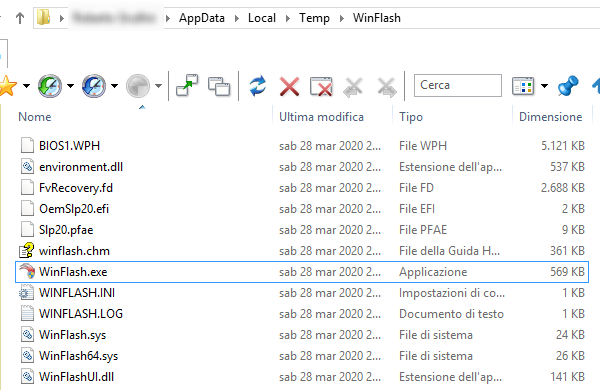
Task: Expand the chevron after AppData in path
Action: pos(237,18)
